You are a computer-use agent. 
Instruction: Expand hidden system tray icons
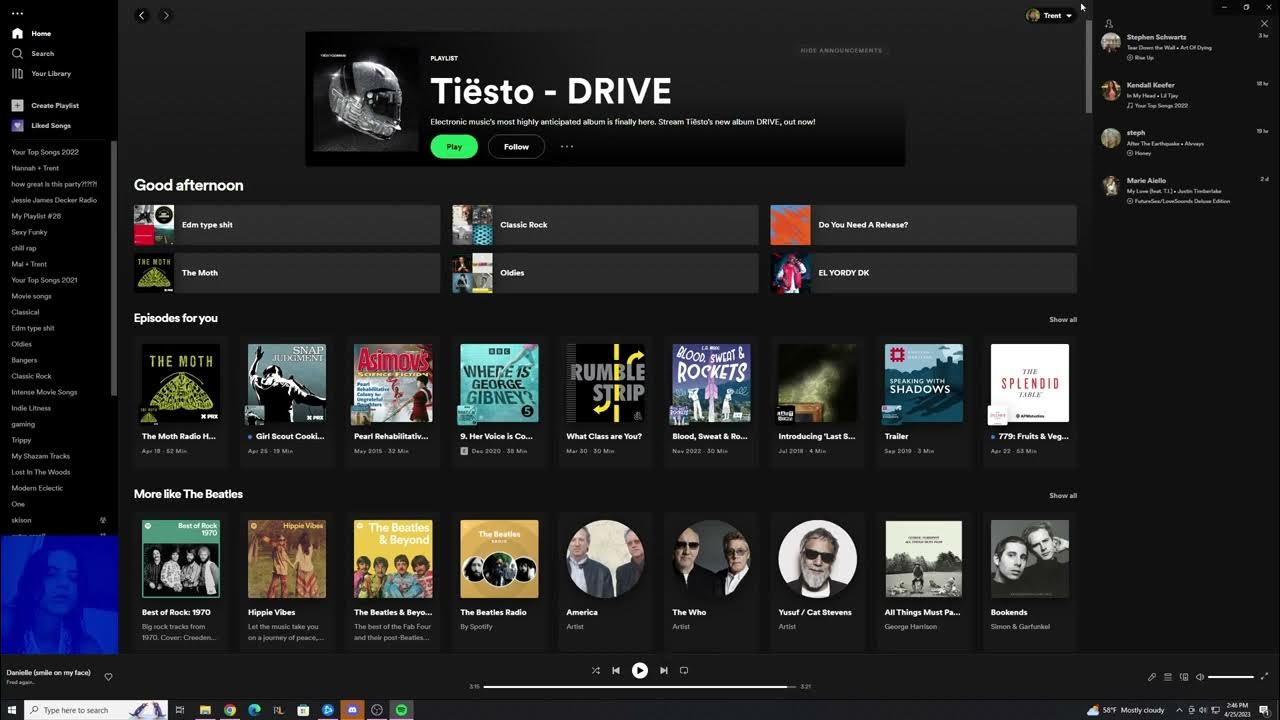point(1177,710)
